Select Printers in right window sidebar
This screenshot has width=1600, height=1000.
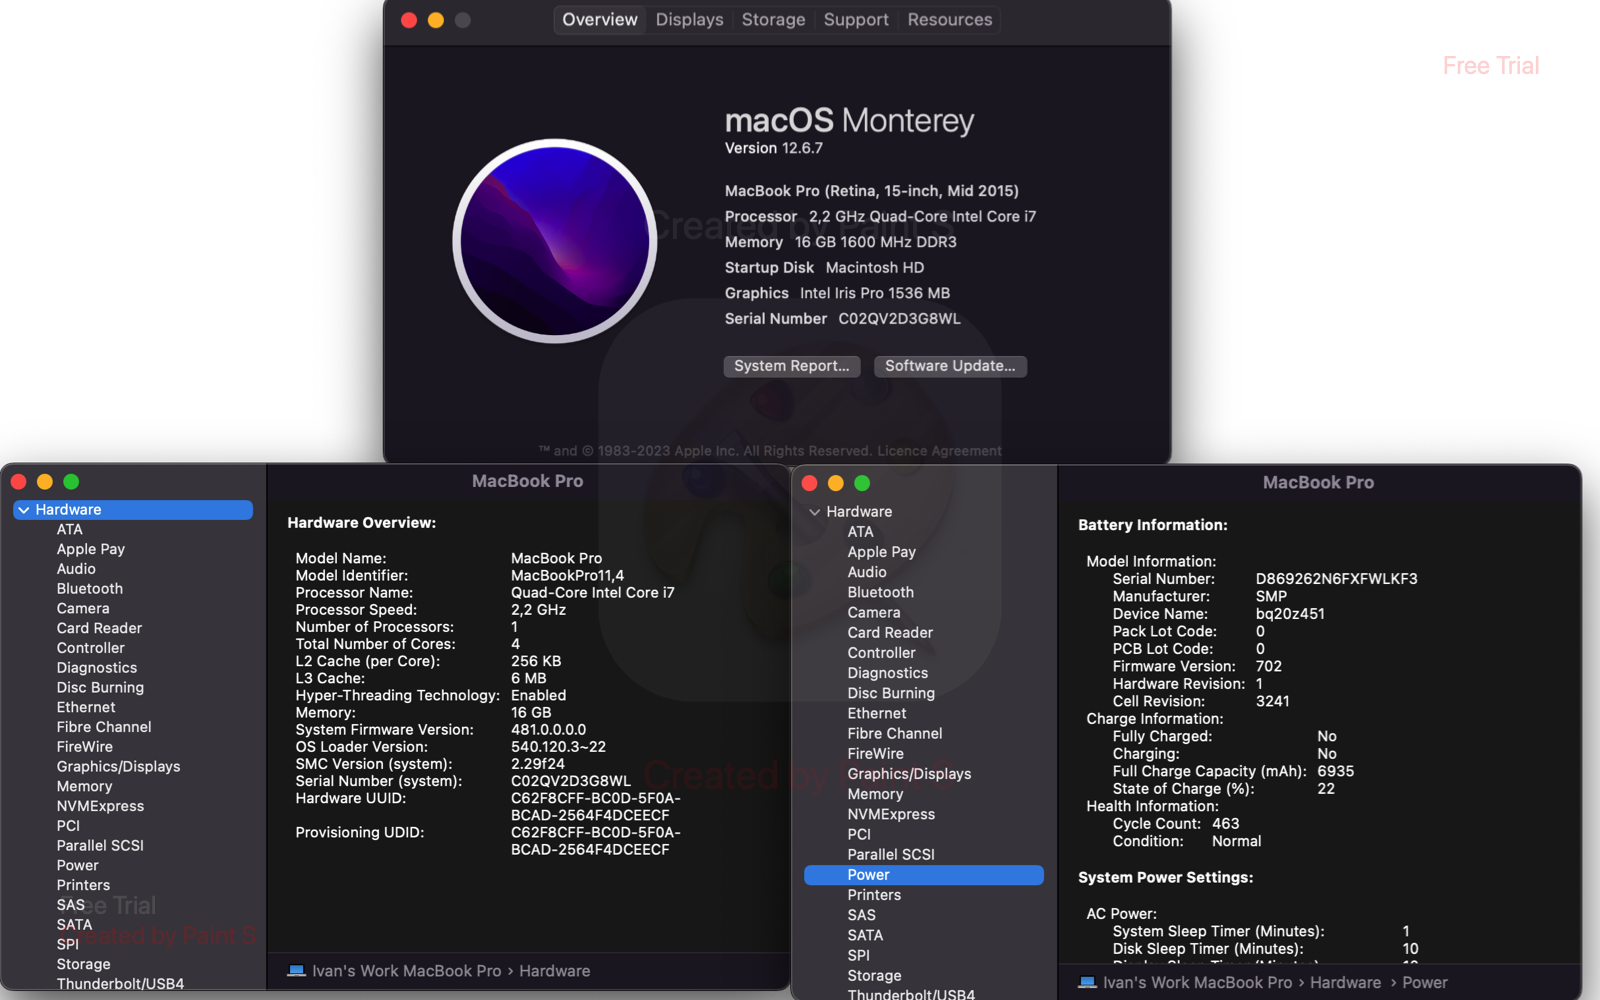point(875,895)
